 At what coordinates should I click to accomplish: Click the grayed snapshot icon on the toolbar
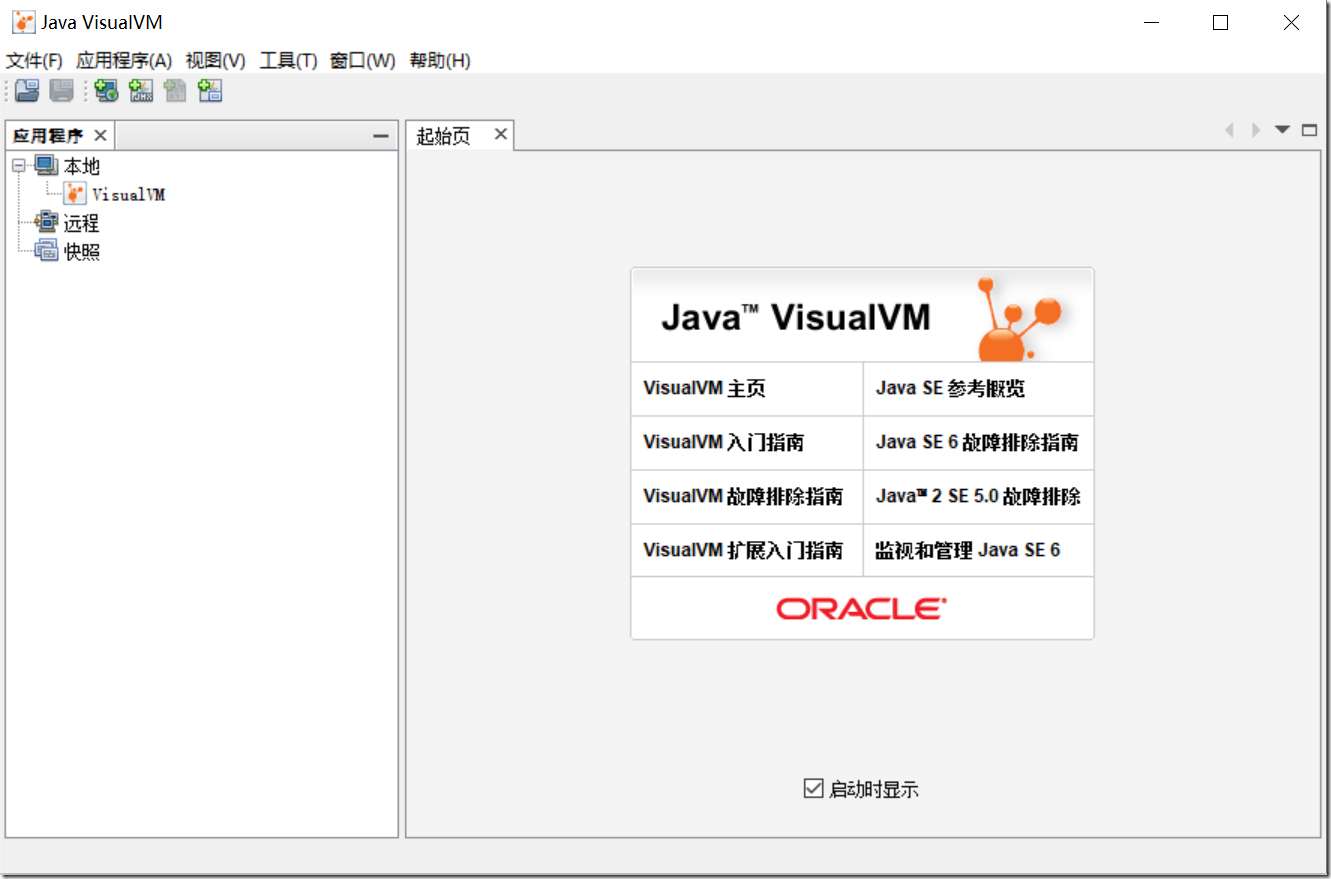(x=174, y=90)
